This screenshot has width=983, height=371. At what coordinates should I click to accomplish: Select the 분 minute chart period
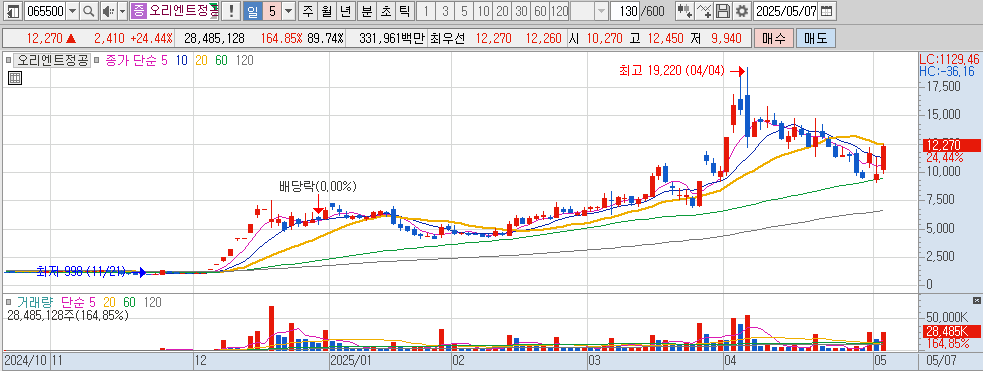click(367, 11)
